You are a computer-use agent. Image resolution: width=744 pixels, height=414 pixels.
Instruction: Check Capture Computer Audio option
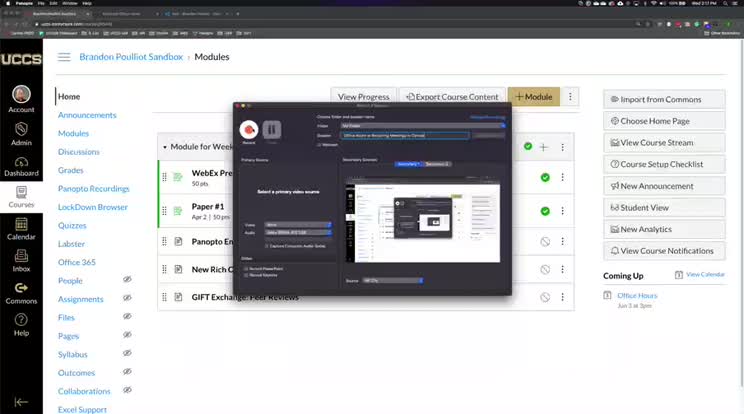[267, 246]
